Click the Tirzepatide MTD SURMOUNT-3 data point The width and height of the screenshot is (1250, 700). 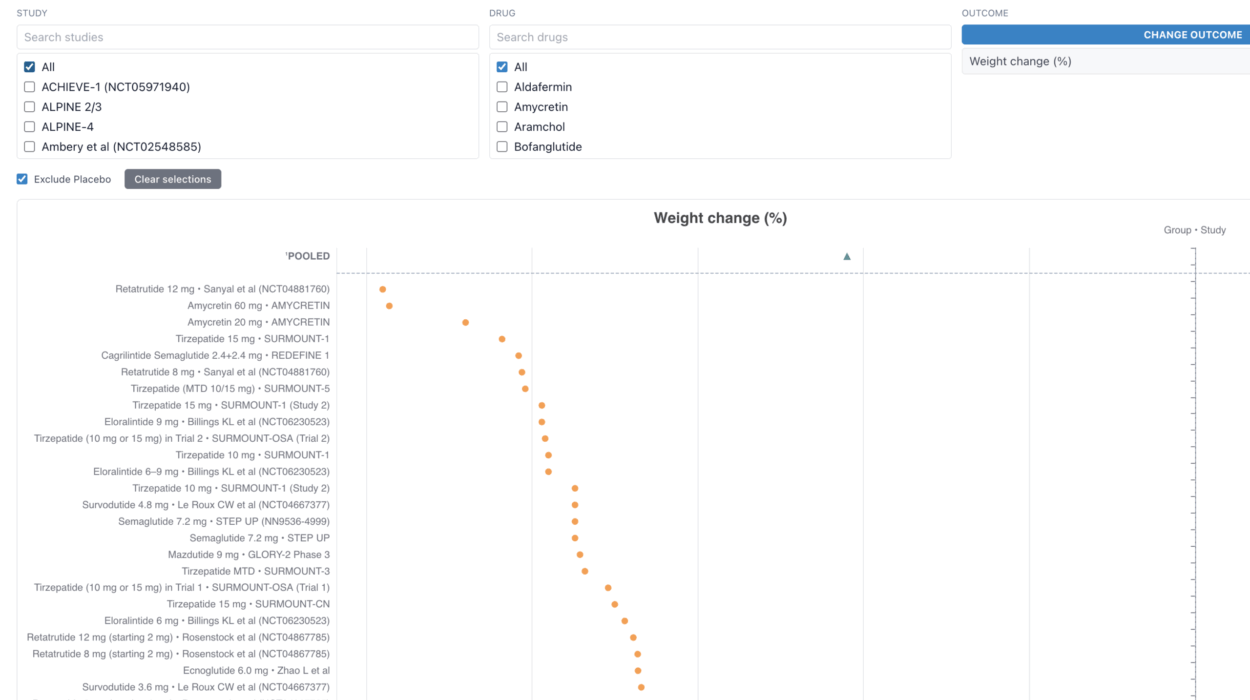coord(585,571)
